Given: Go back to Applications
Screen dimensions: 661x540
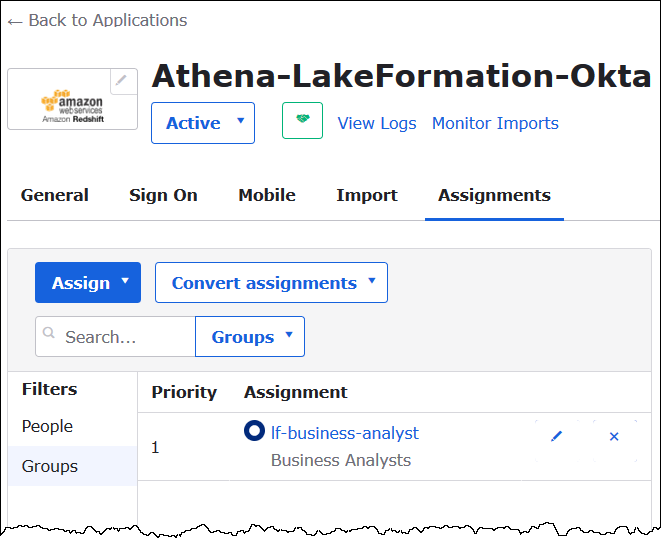Looking at the screenshot, I should point(97,20).
